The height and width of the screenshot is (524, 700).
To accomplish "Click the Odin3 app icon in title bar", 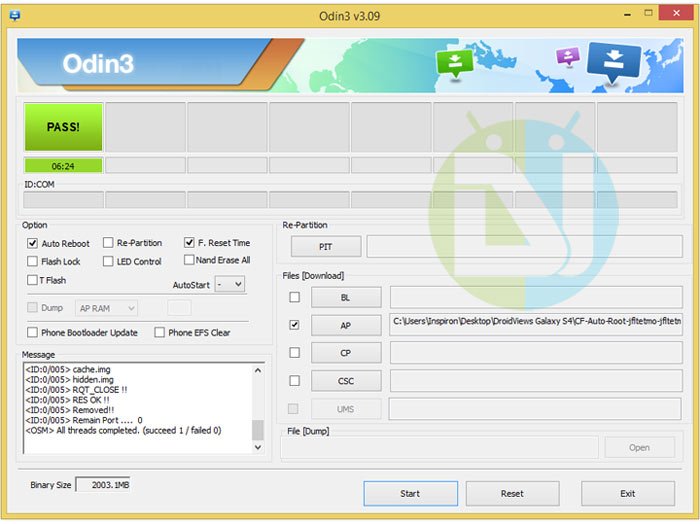I will [x=15, y=16].
